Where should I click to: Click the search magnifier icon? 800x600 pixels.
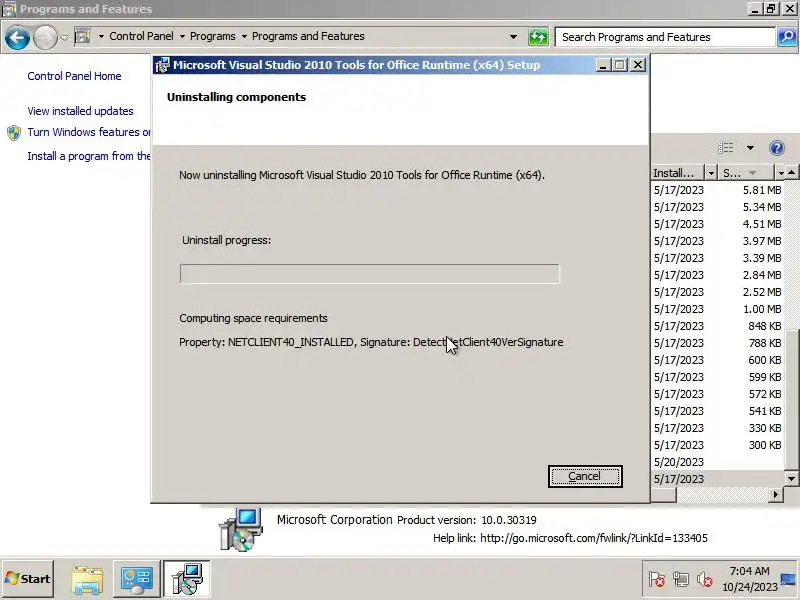pos(787,37)
